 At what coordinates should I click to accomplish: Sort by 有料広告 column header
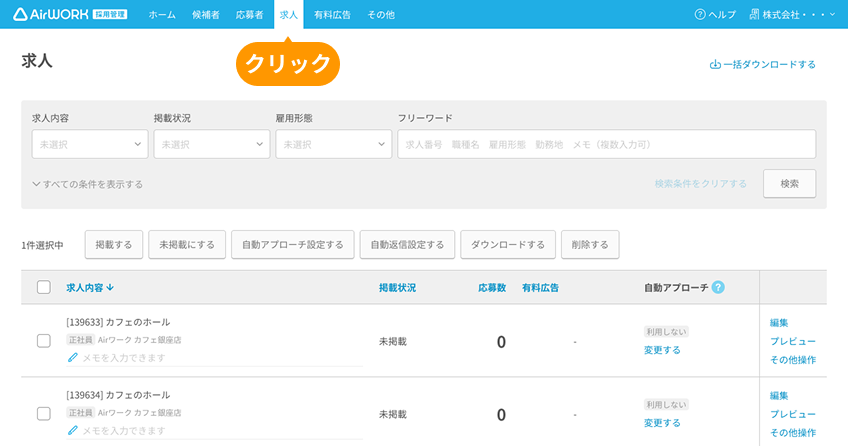(x=540, y=288)
